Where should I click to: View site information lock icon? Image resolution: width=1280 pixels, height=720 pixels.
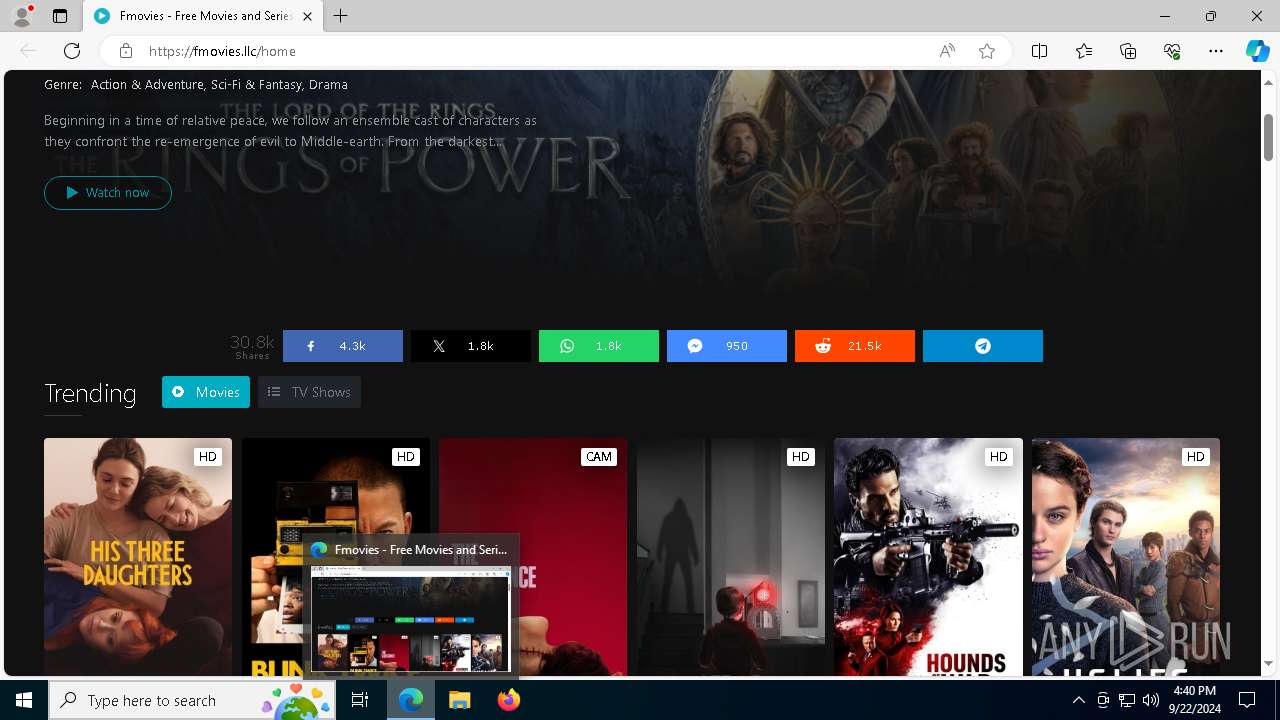pyautogui.click(x=125, y=51)
